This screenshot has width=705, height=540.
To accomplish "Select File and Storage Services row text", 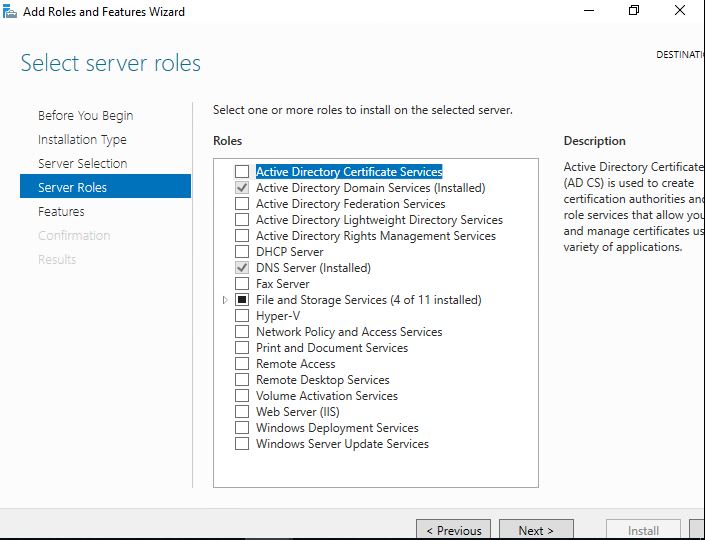I will pos(369,299).
